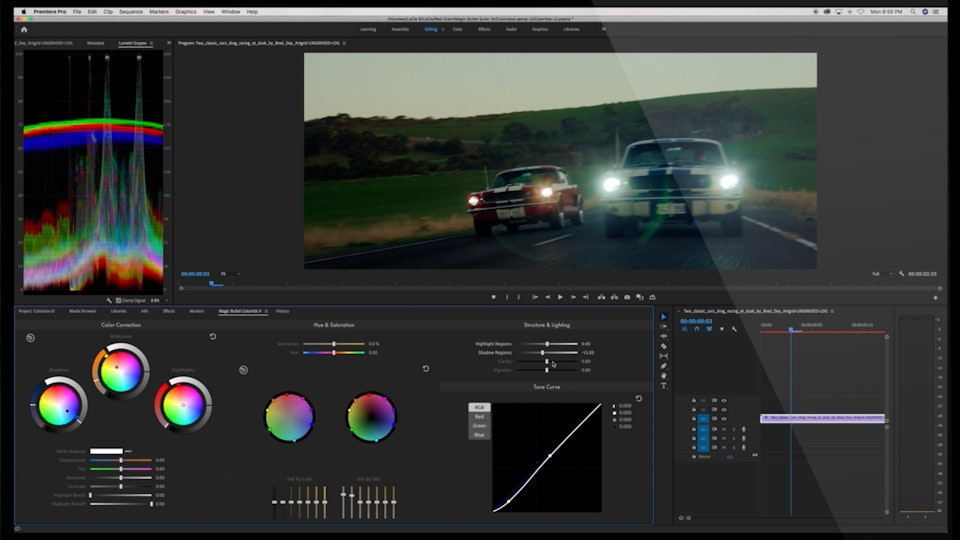Select the Razor tool
960x540 pixels.
(x=664, y=346)
